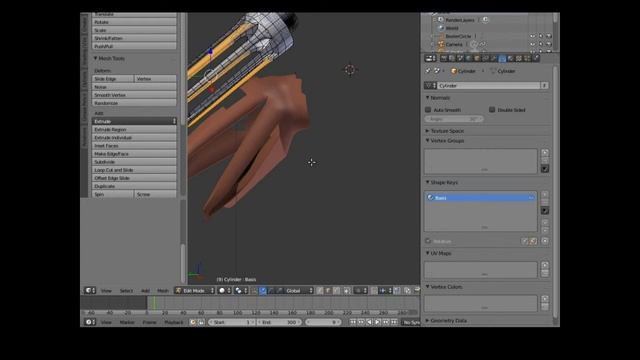
Task: Click the Rotate transform button
Action: (134, 22)
